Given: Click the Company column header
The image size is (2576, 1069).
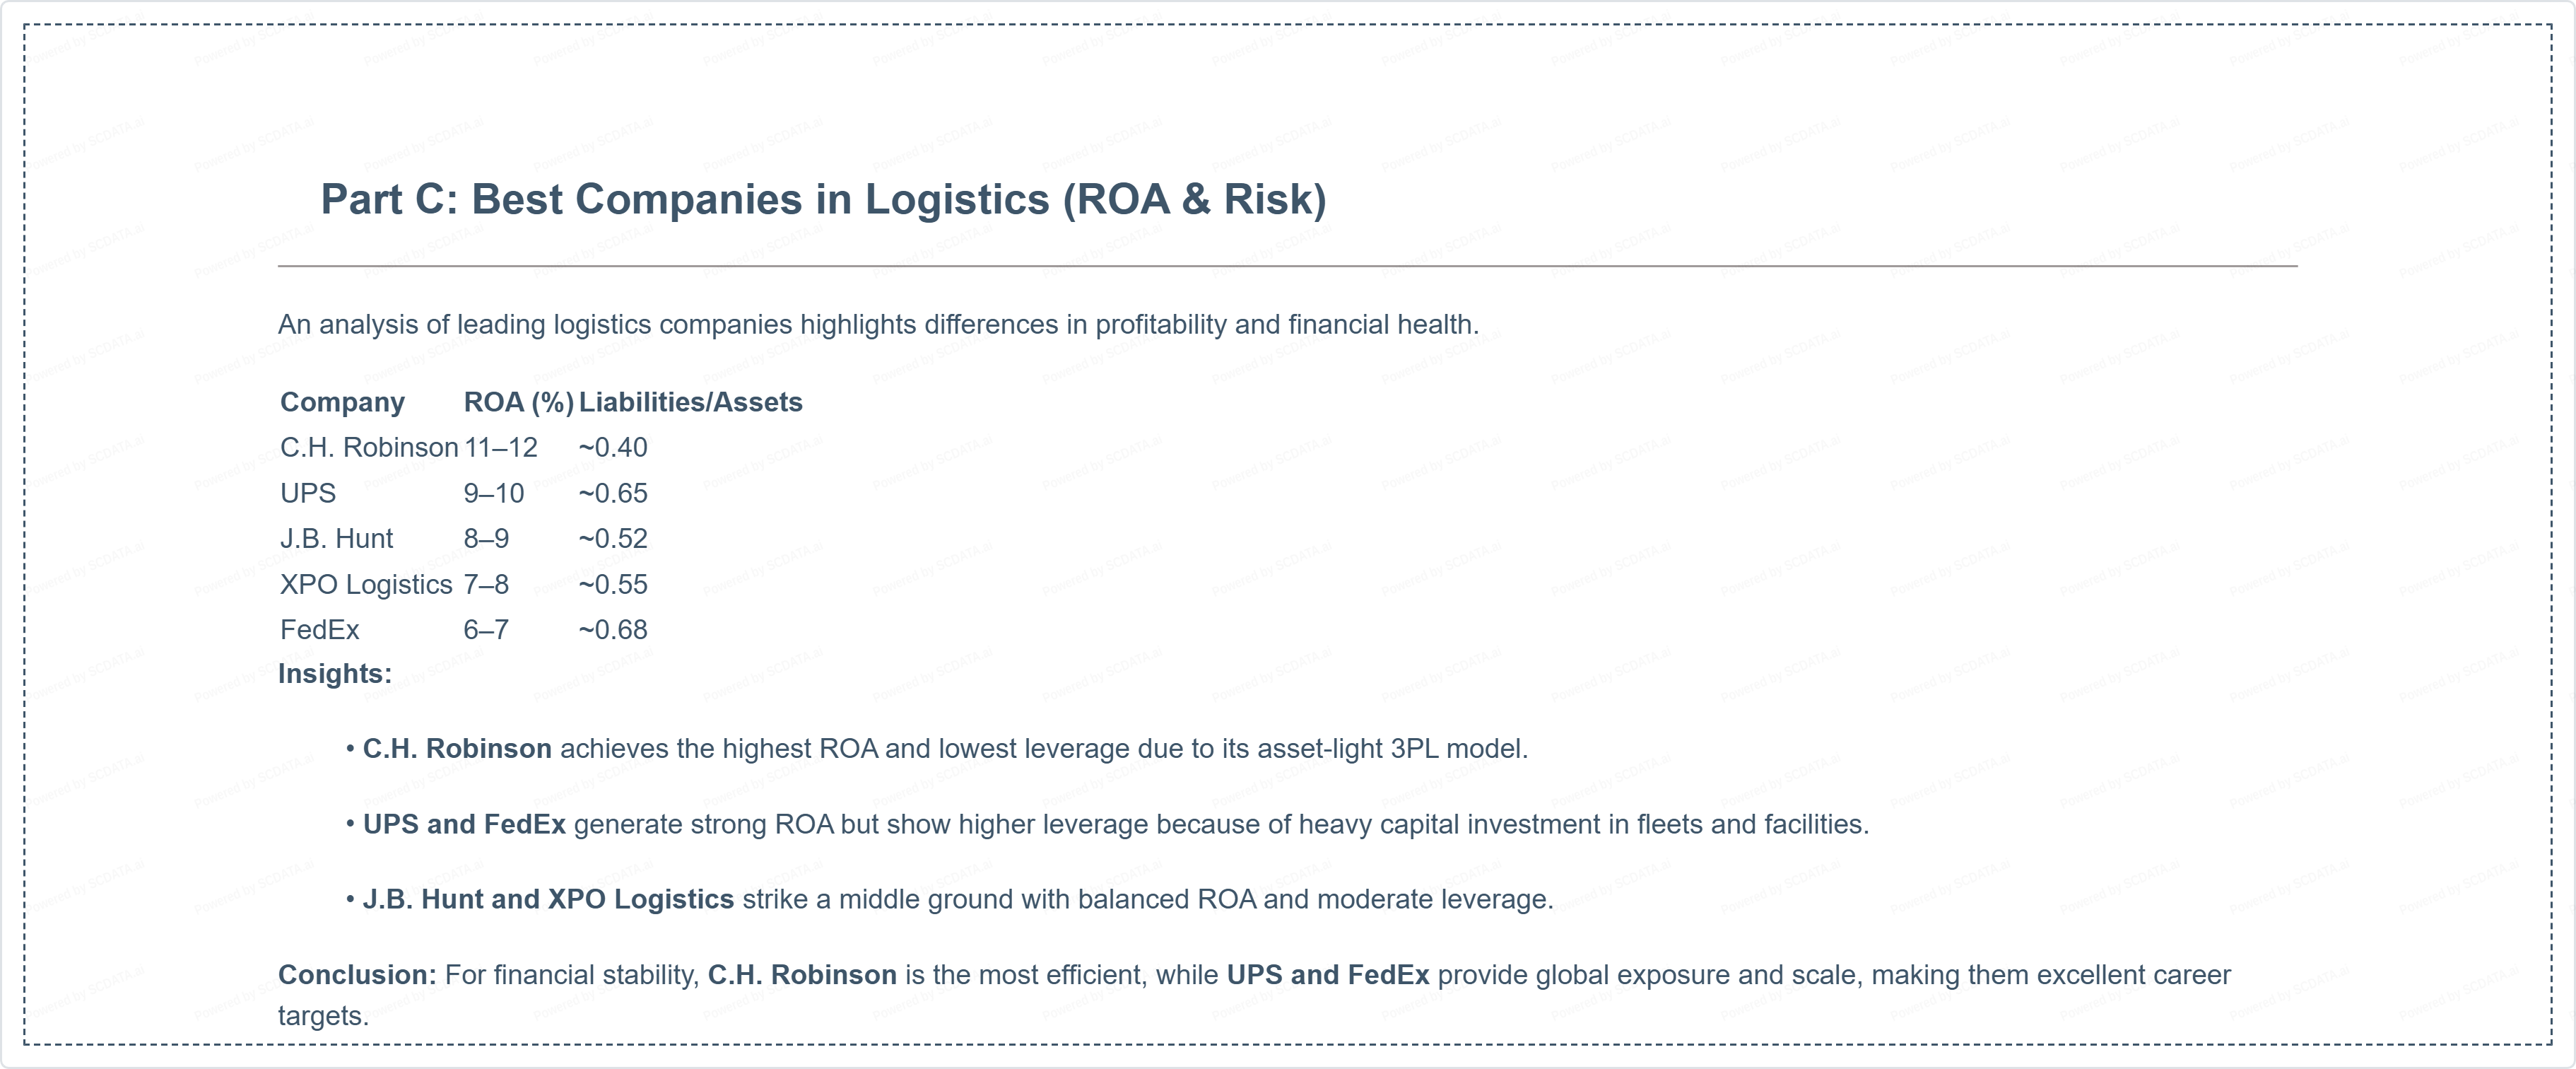Looking at the screenshot, I should point(342,402).
